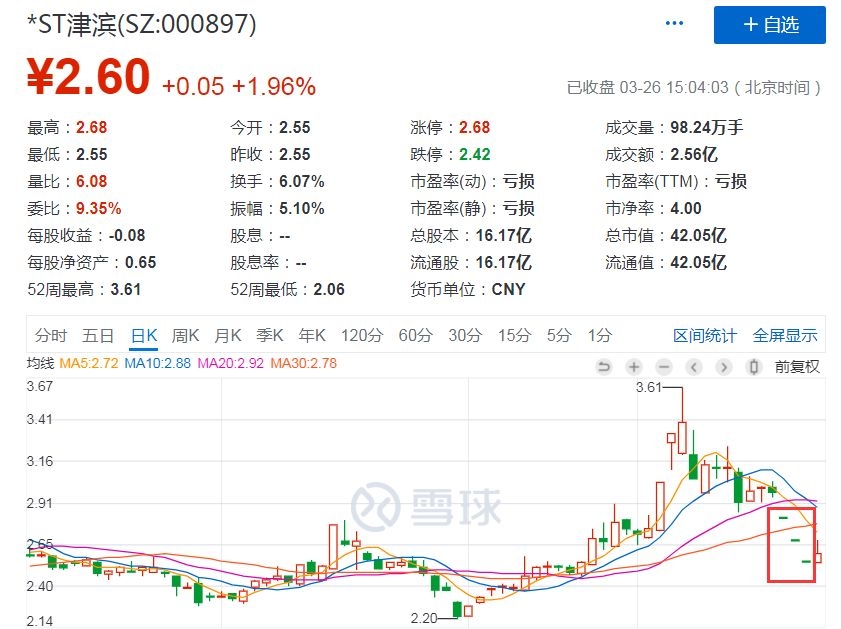Image resolution: width=841 pixels, height=629 pixels.
Task: Select the 月K chart tab
Action: tap(227, 336)
